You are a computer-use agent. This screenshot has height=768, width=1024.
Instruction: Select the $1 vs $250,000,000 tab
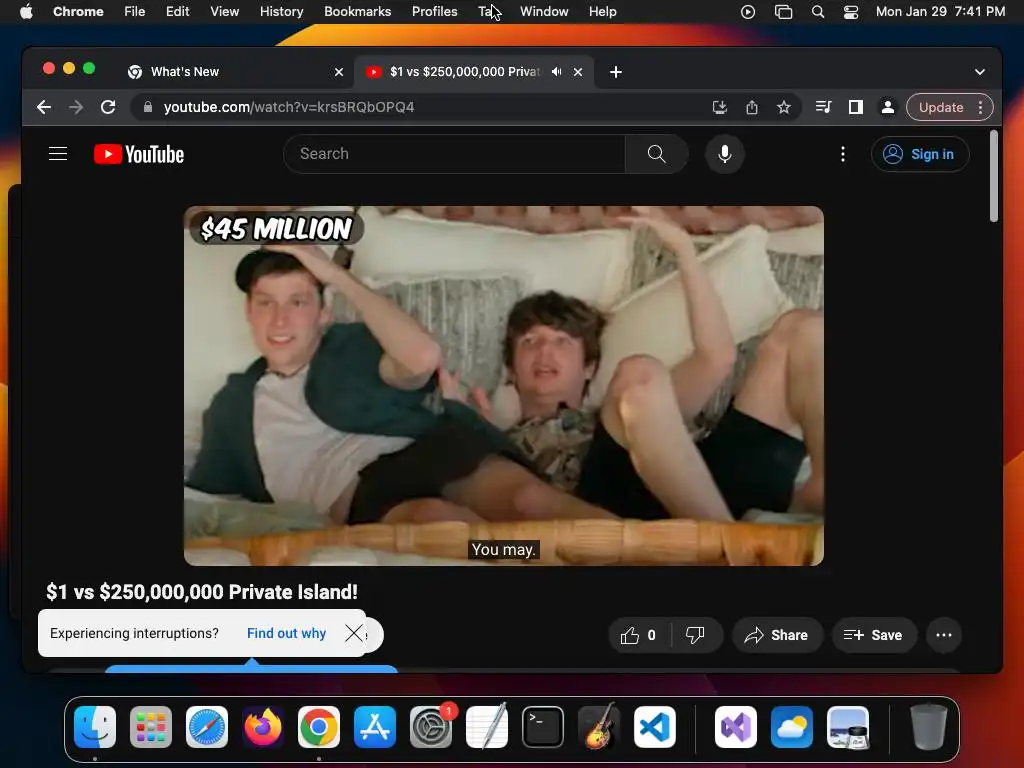475,72
